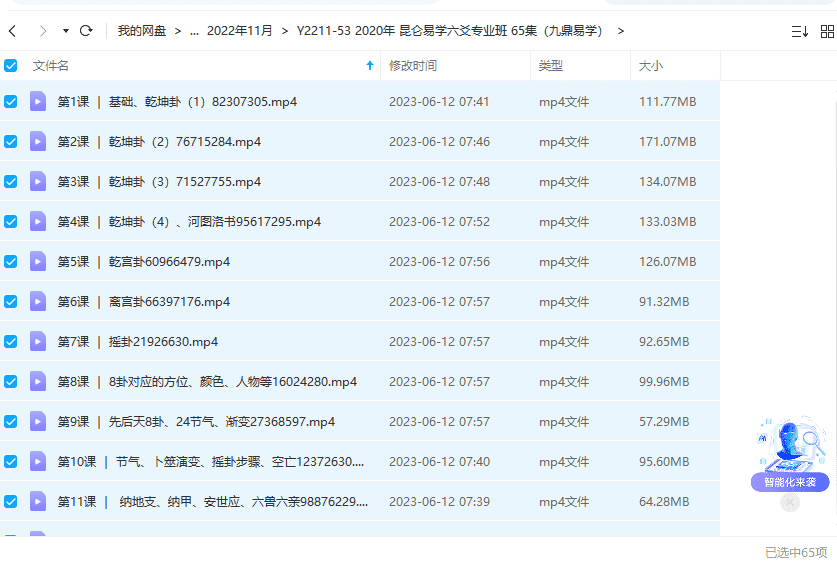Image resolution: width=837 pixels, height=570 pixels.
Task: Click the 文件名 sort arrow indicator
Action: tap(369, 66)
